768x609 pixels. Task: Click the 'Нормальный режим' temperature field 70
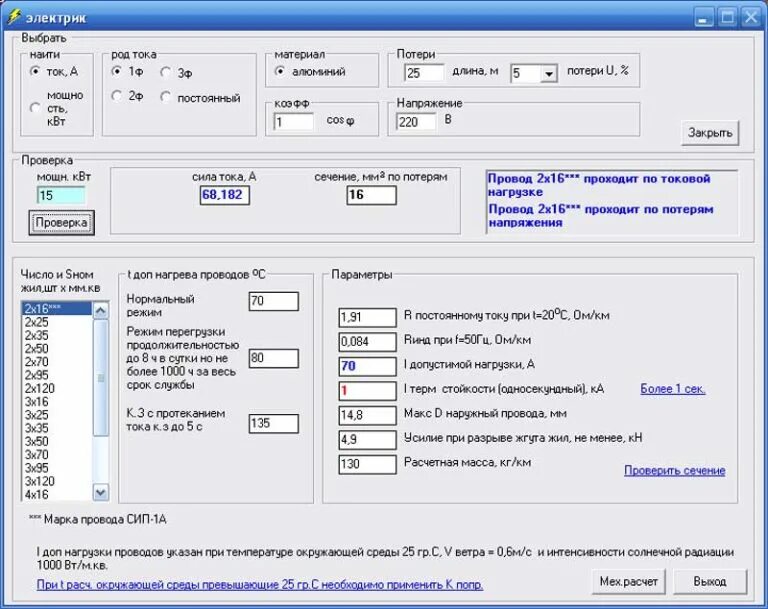coord(273,301)
